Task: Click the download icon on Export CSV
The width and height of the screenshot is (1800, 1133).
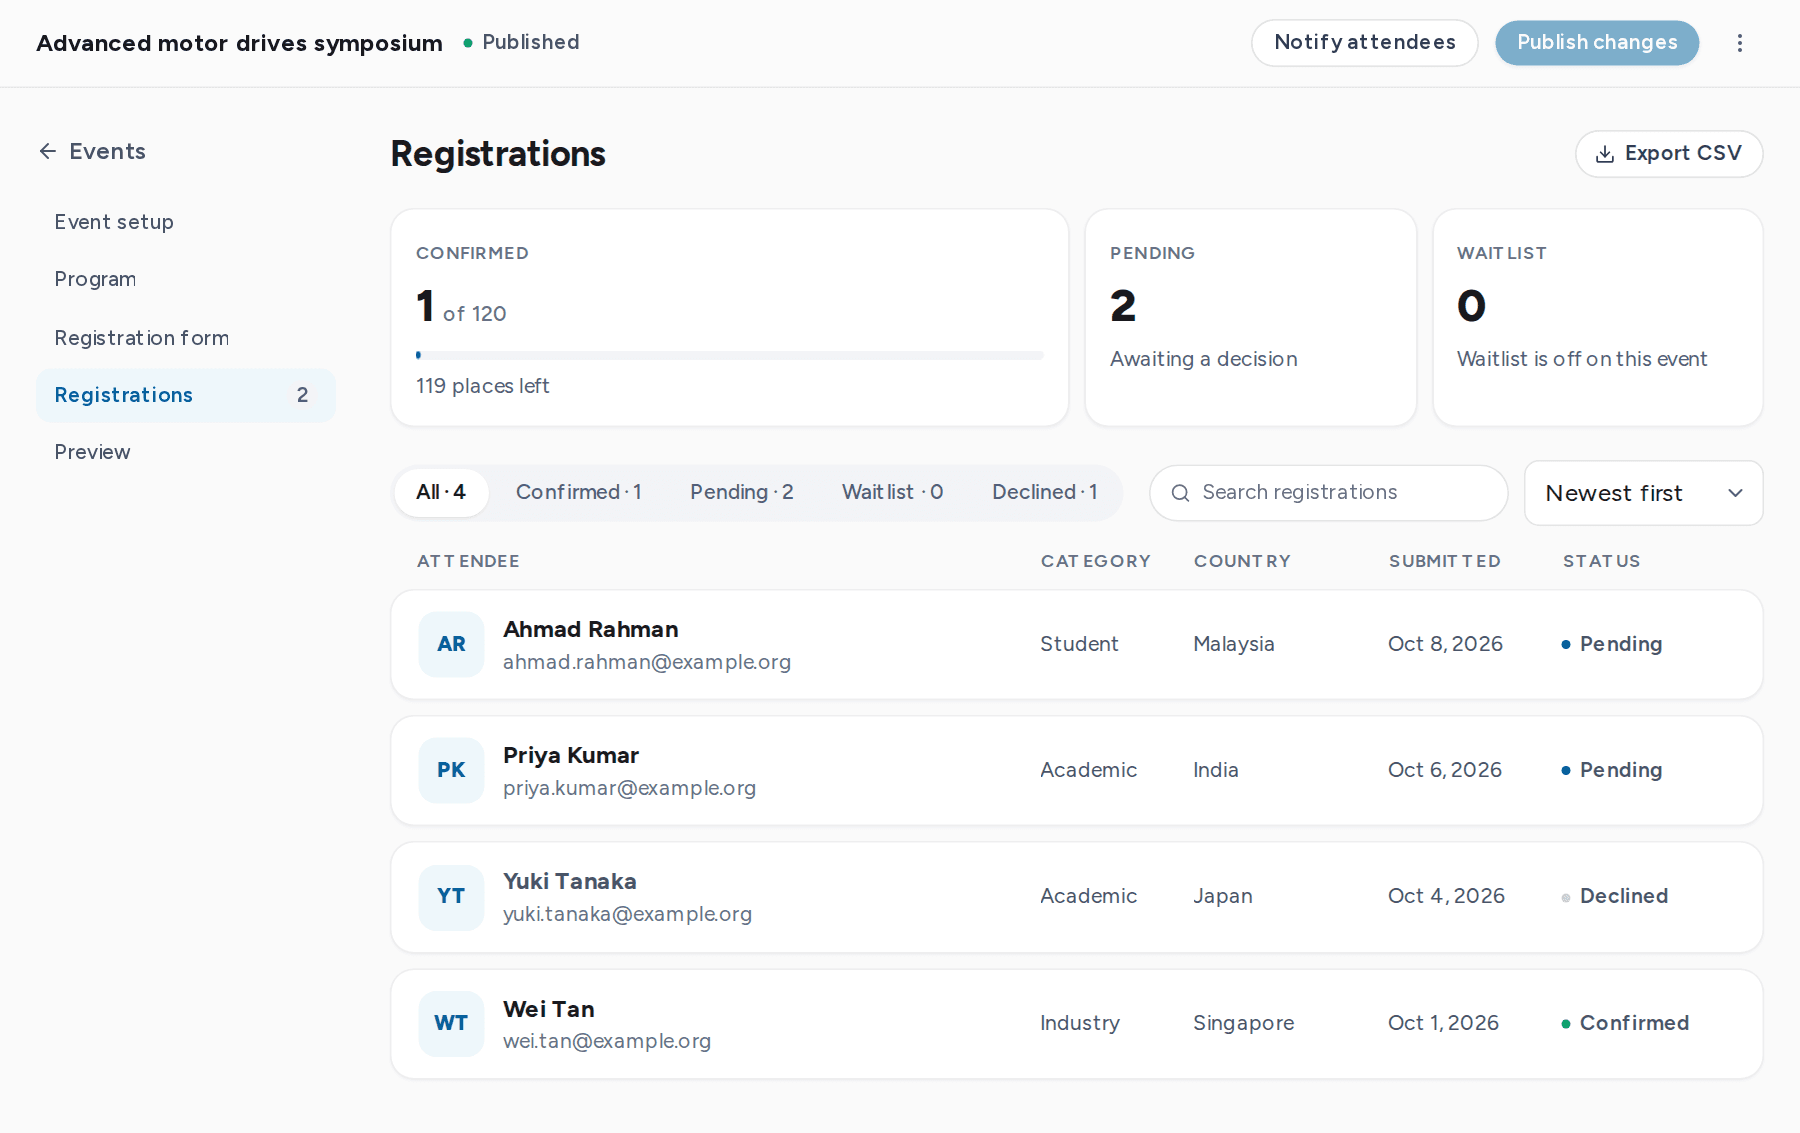Action: tap(1605, 154)
